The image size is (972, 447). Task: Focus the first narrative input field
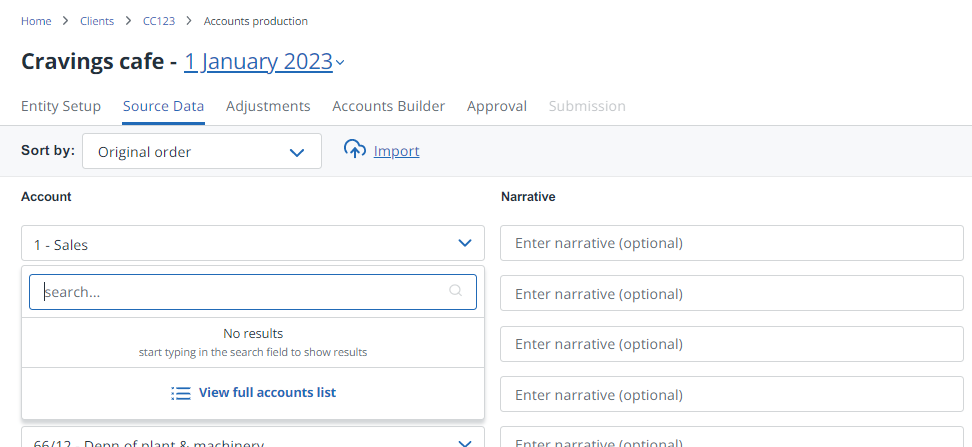coord(731,243)
